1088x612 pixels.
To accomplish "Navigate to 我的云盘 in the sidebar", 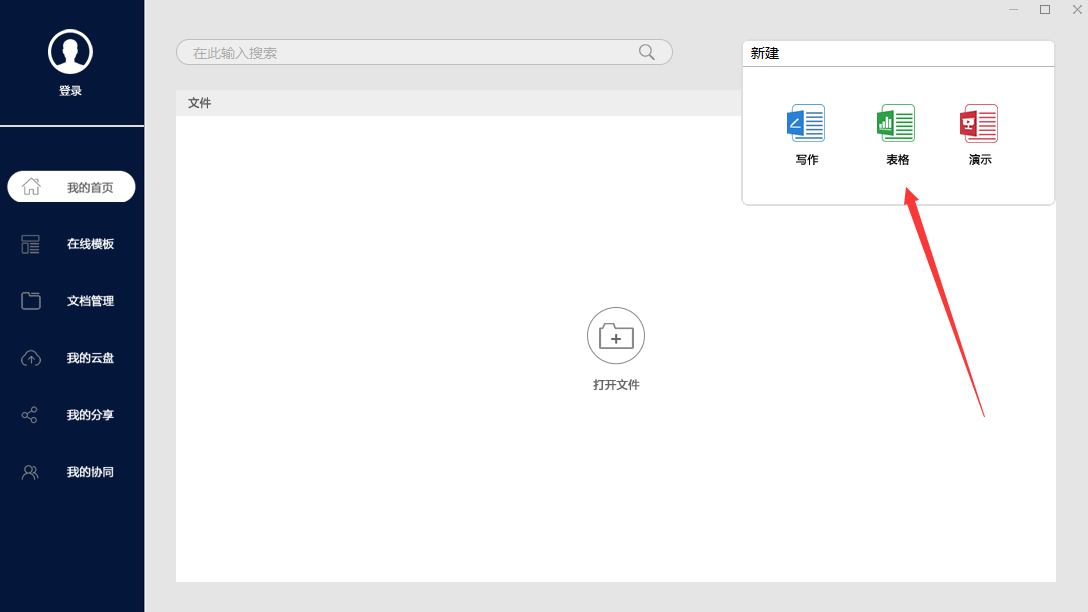I will coord(90,358).
